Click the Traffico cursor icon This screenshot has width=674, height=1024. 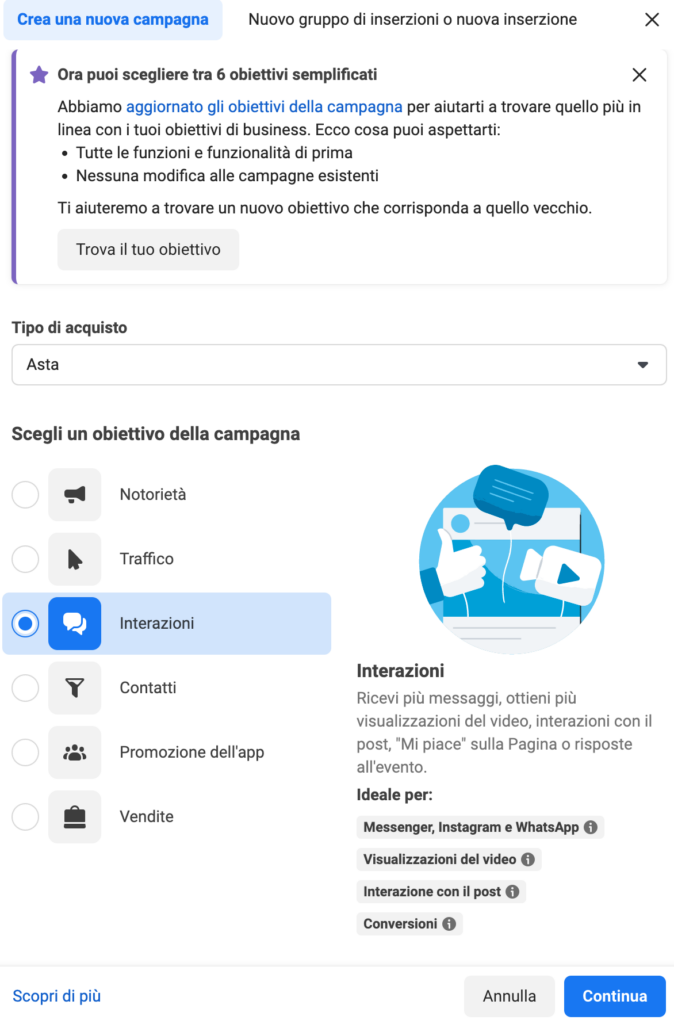coord(75,559)
